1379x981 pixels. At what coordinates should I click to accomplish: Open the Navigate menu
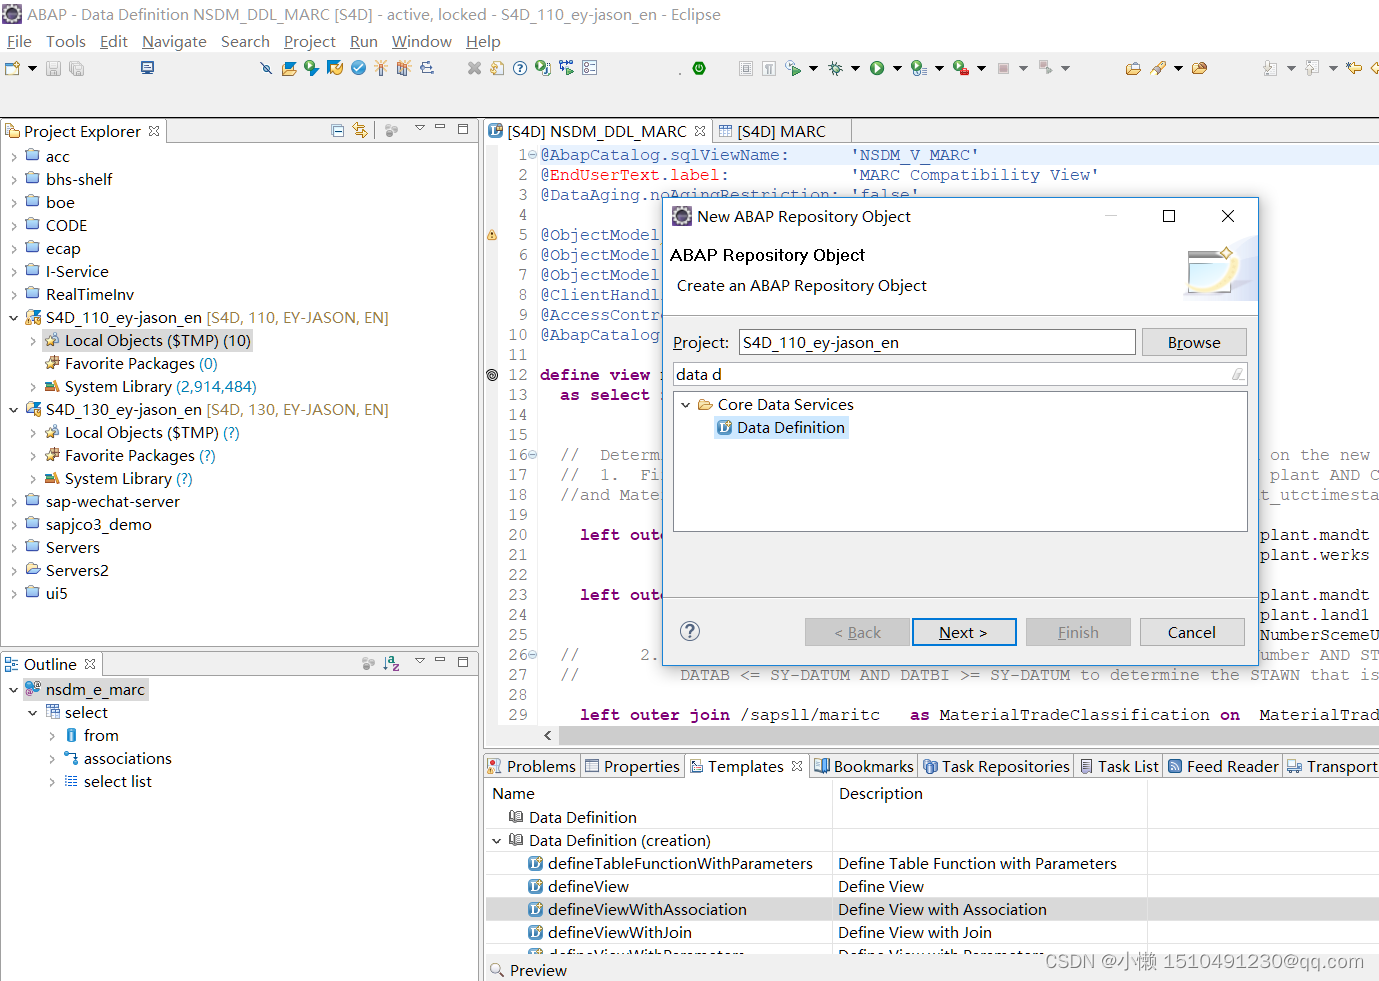174,41
